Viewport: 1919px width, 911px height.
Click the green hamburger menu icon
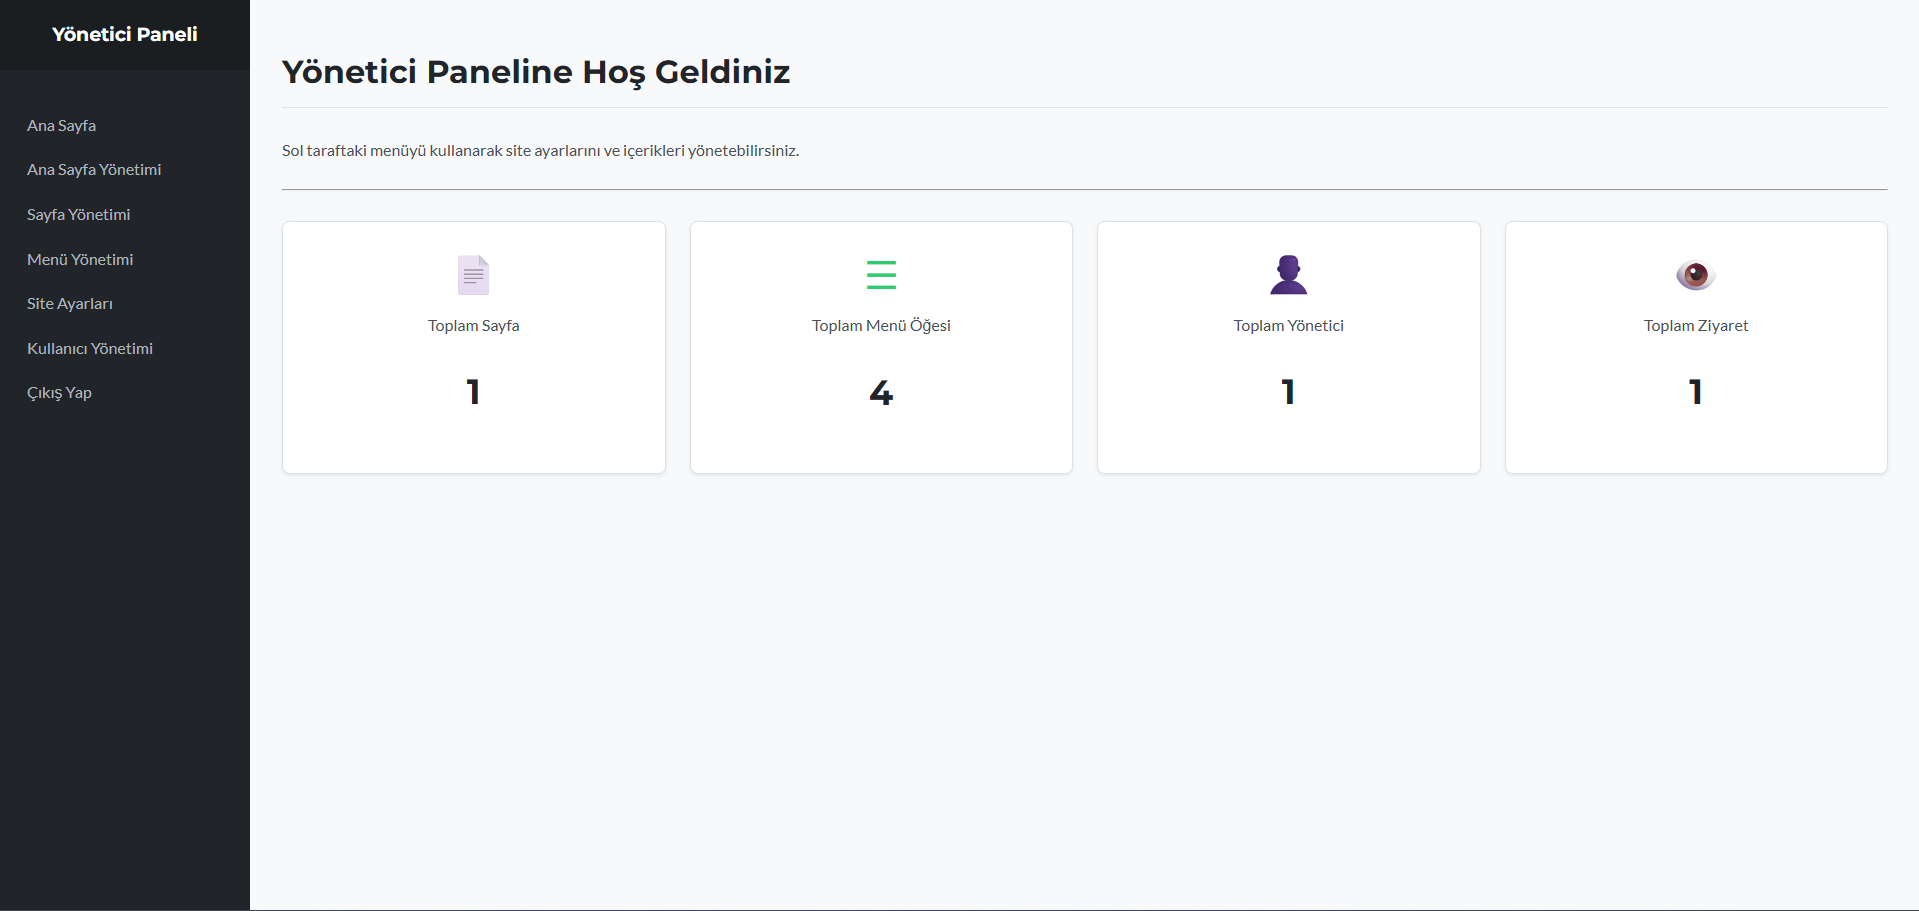tap(881, 275)
